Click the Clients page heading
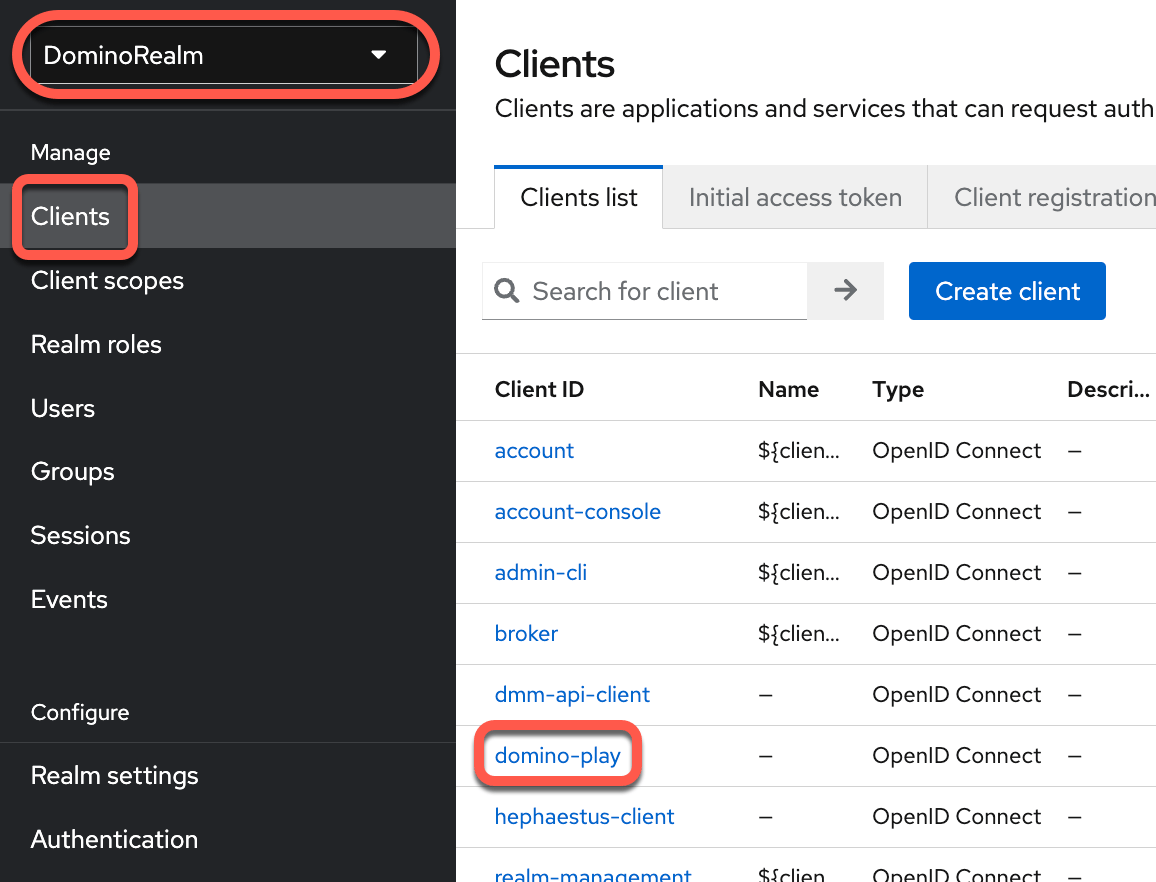The height and width of the screenshot is (882, 1156). [554, 64]
